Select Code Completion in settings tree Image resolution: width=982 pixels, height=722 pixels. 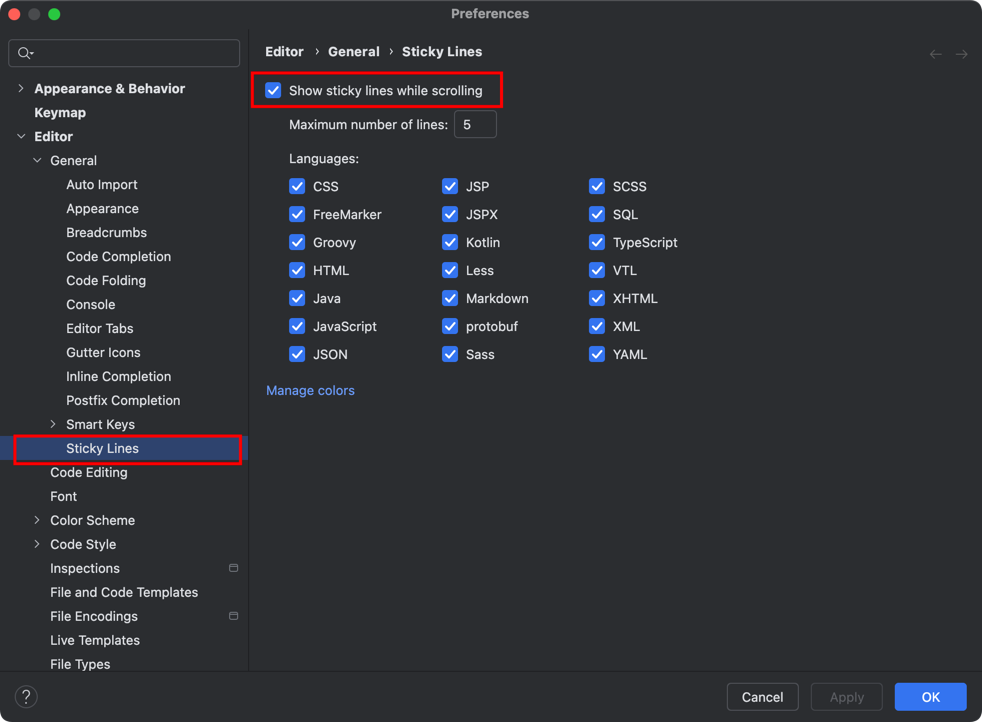(x=118, y=257)
